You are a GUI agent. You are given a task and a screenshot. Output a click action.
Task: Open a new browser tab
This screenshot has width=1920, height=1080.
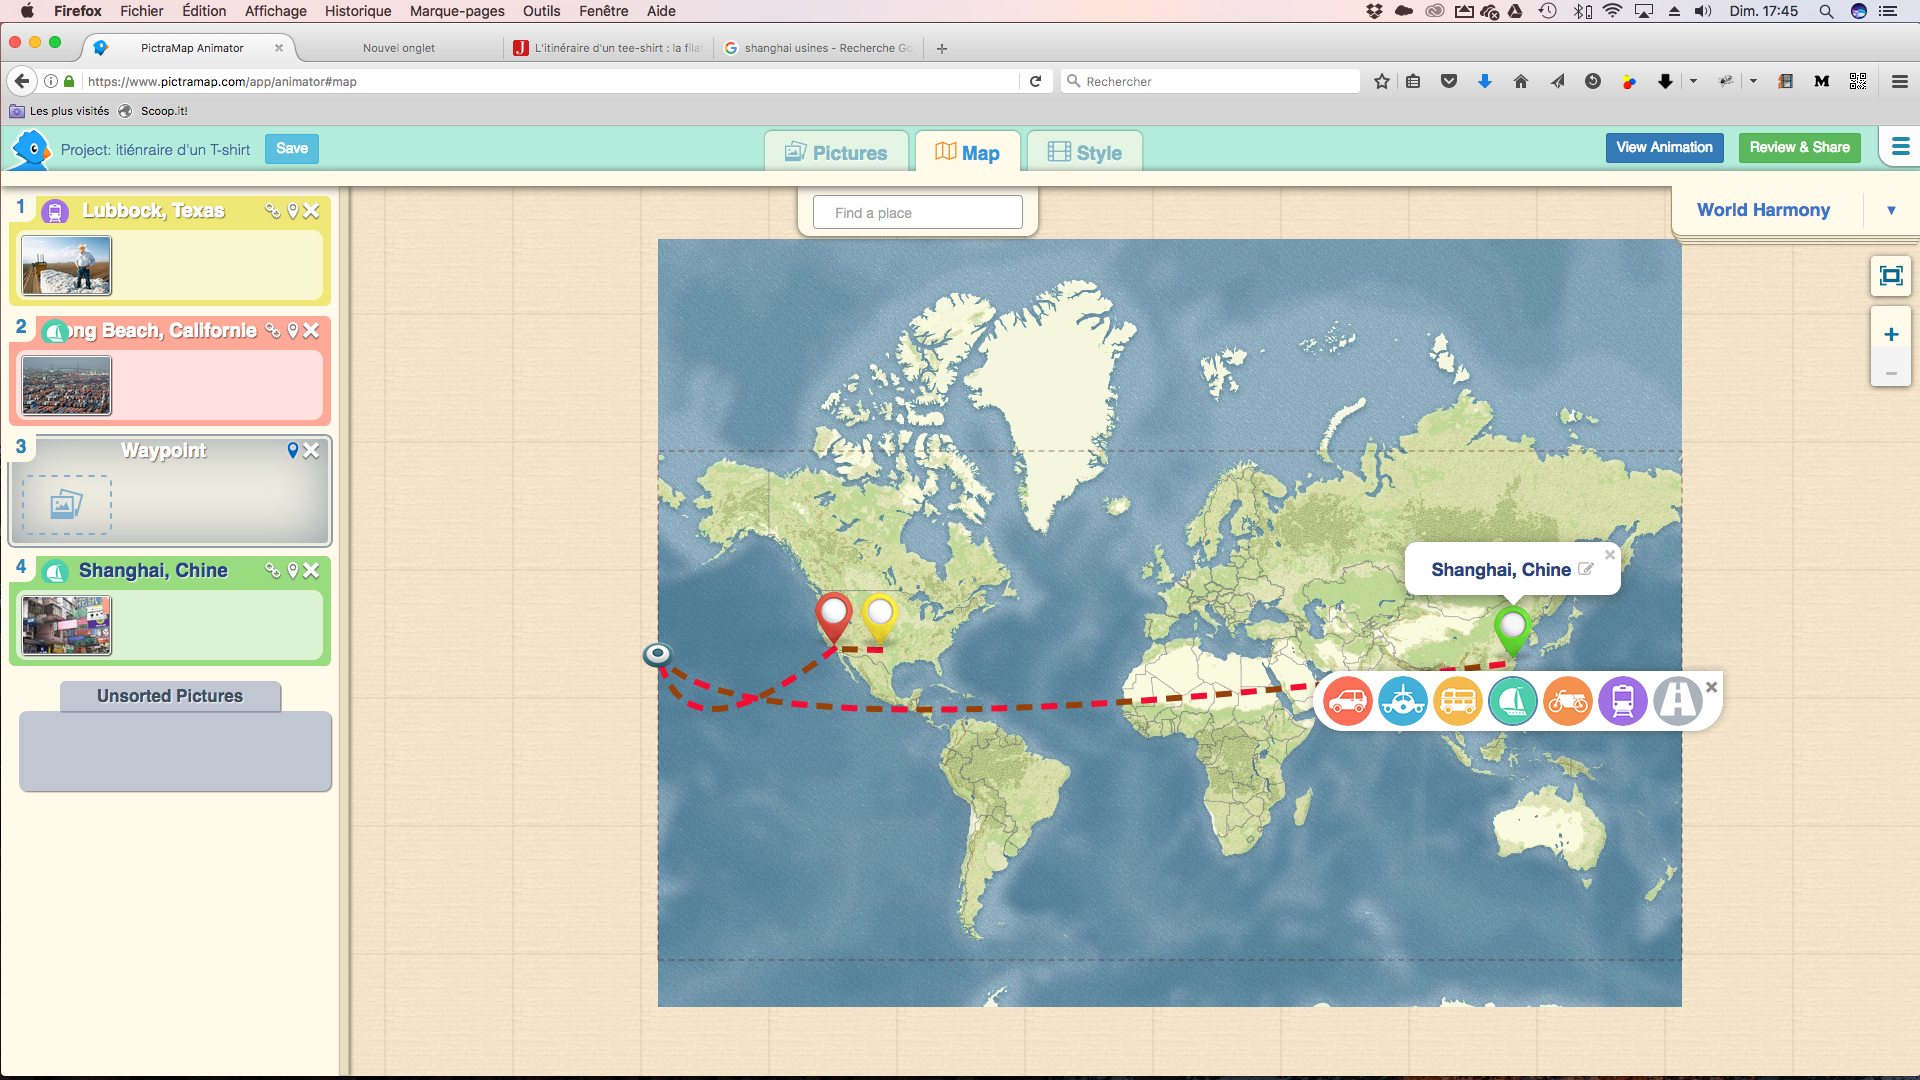click(941, 48)
